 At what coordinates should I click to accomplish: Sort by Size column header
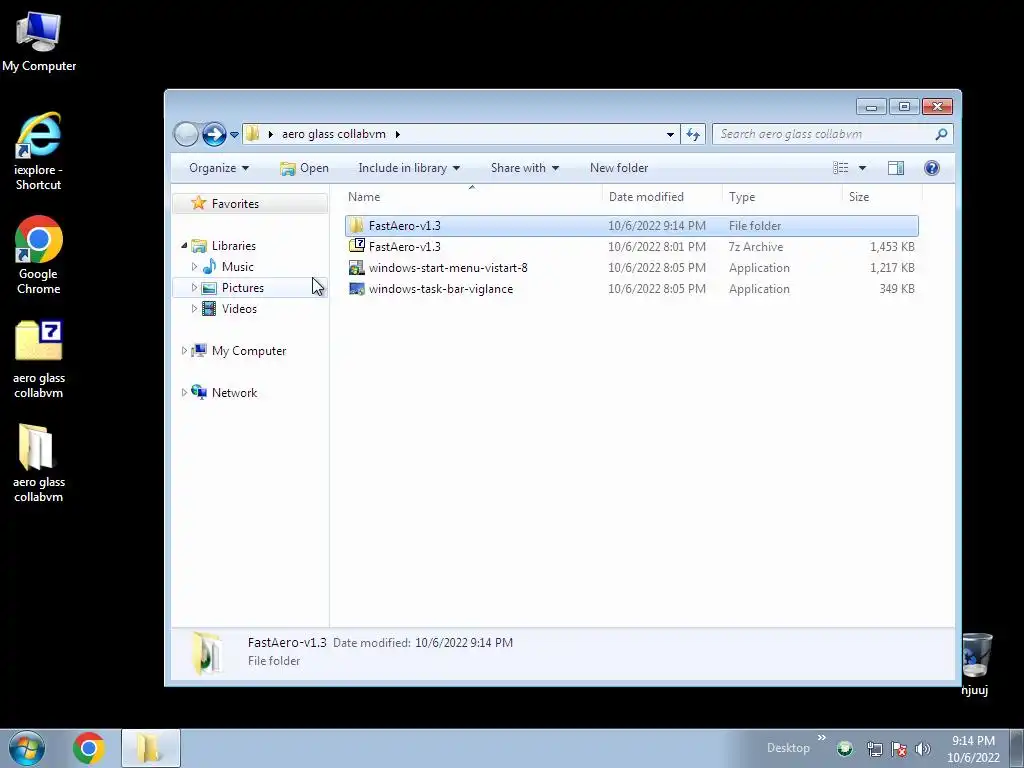882,197
